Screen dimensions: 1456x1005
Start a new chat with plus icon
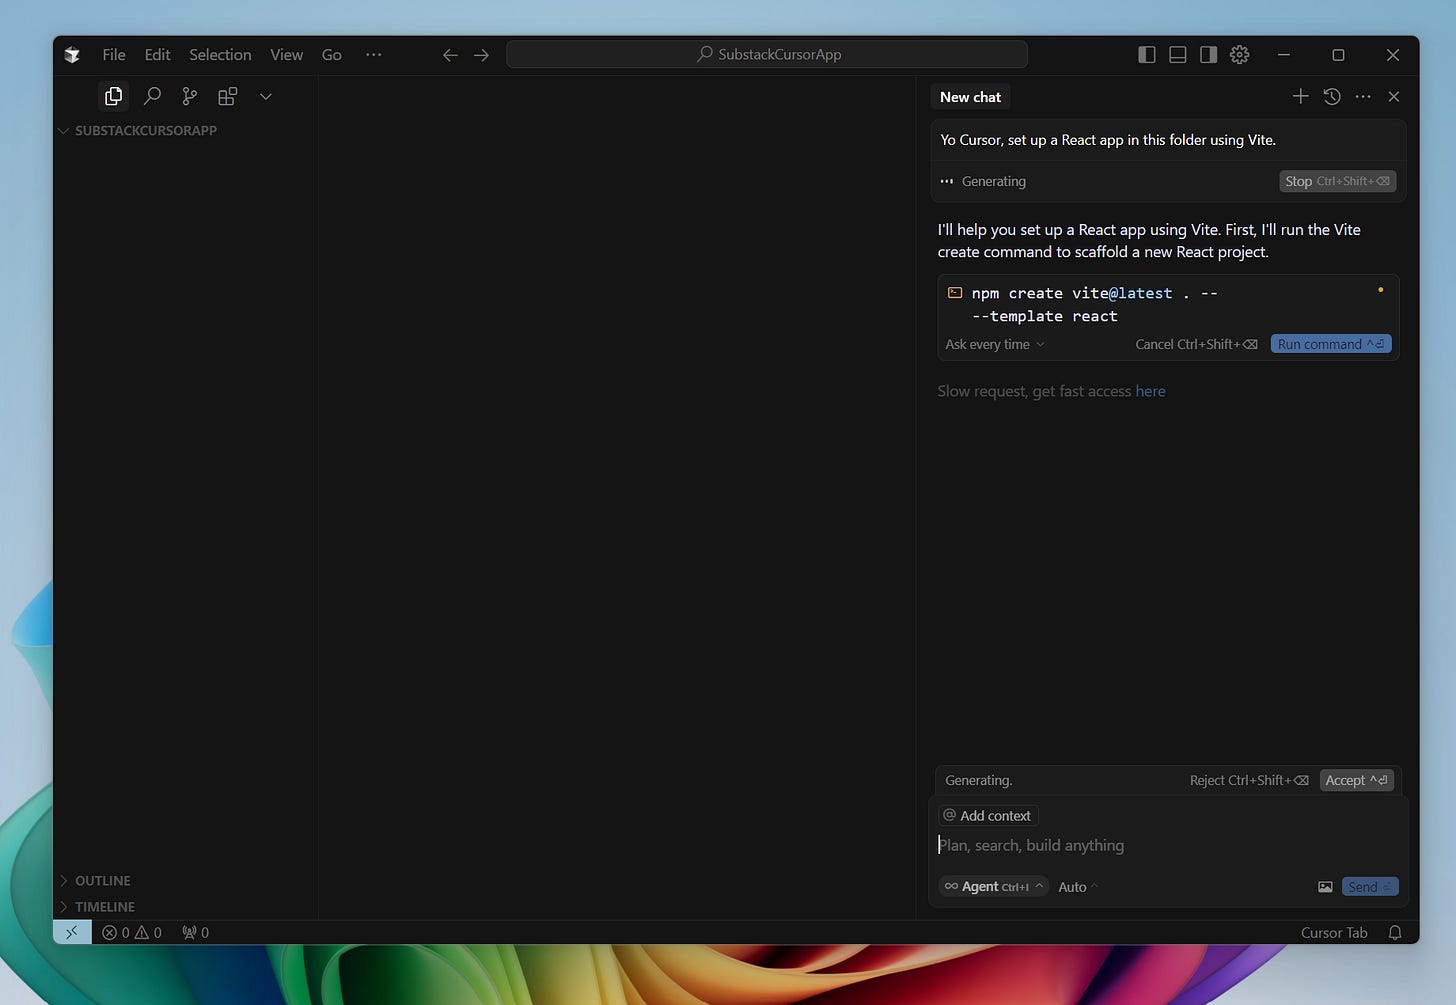(1300, 96)
